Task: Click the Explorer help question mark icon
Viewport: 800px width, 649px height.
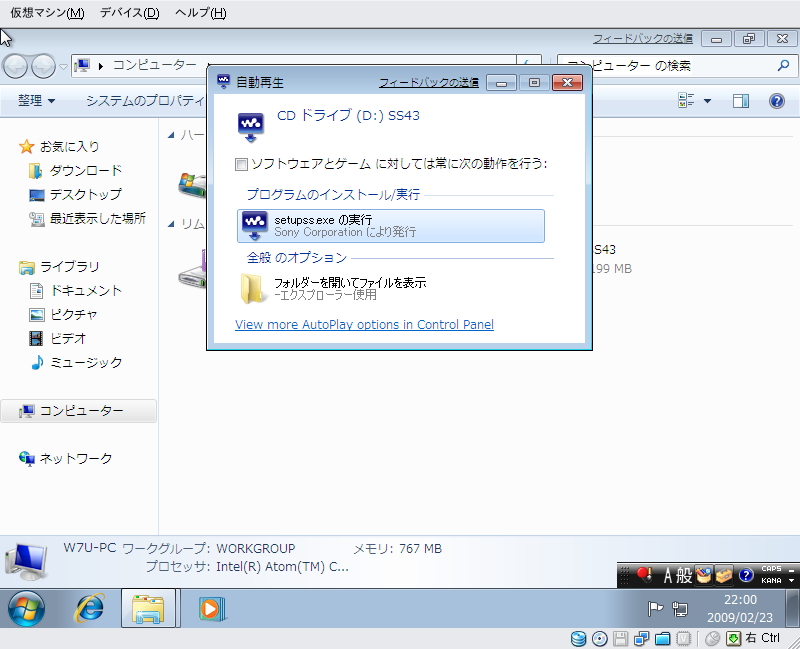Action: [x=777, y=101]
